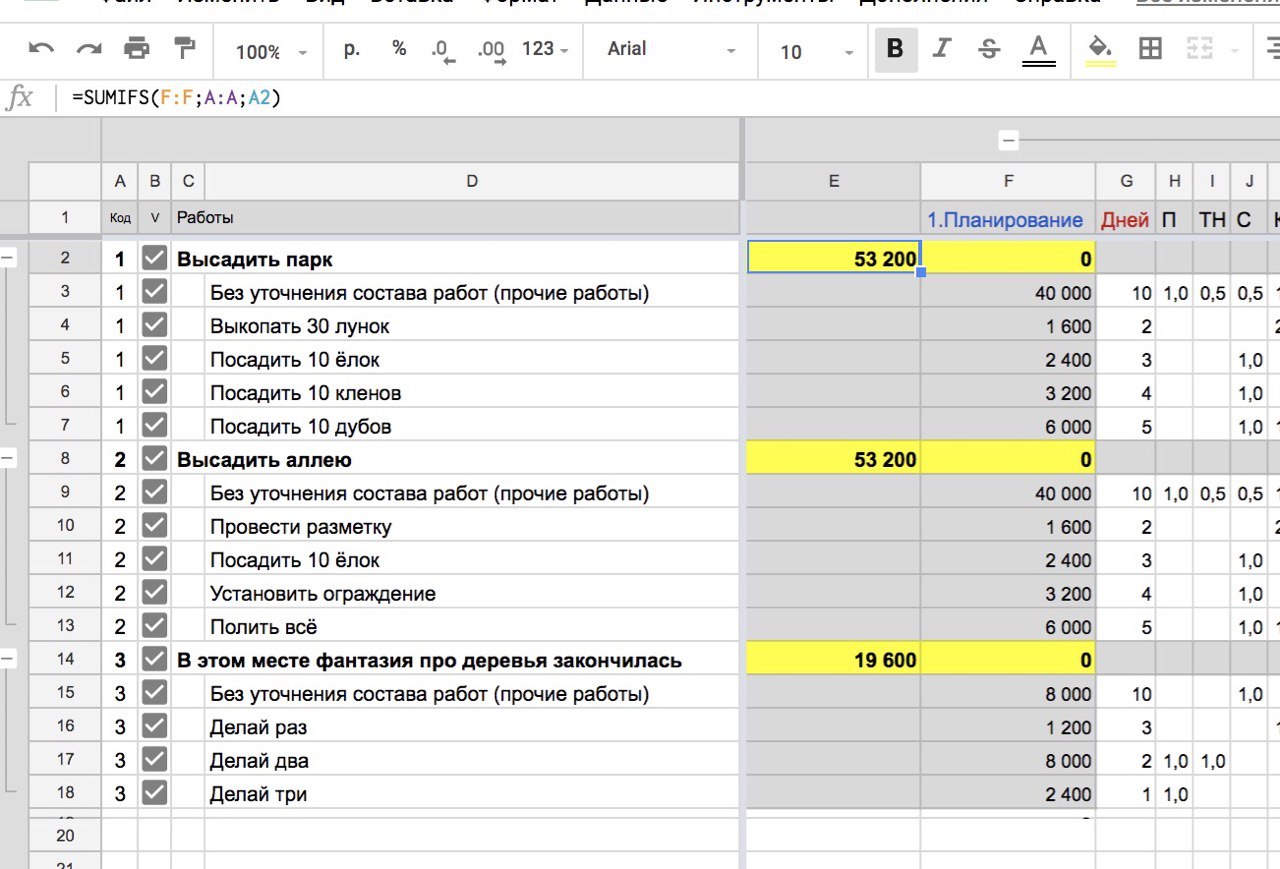Select the yellow 19 600 total cell
The width and height of the screenshot is (1280, 869).
833,661
